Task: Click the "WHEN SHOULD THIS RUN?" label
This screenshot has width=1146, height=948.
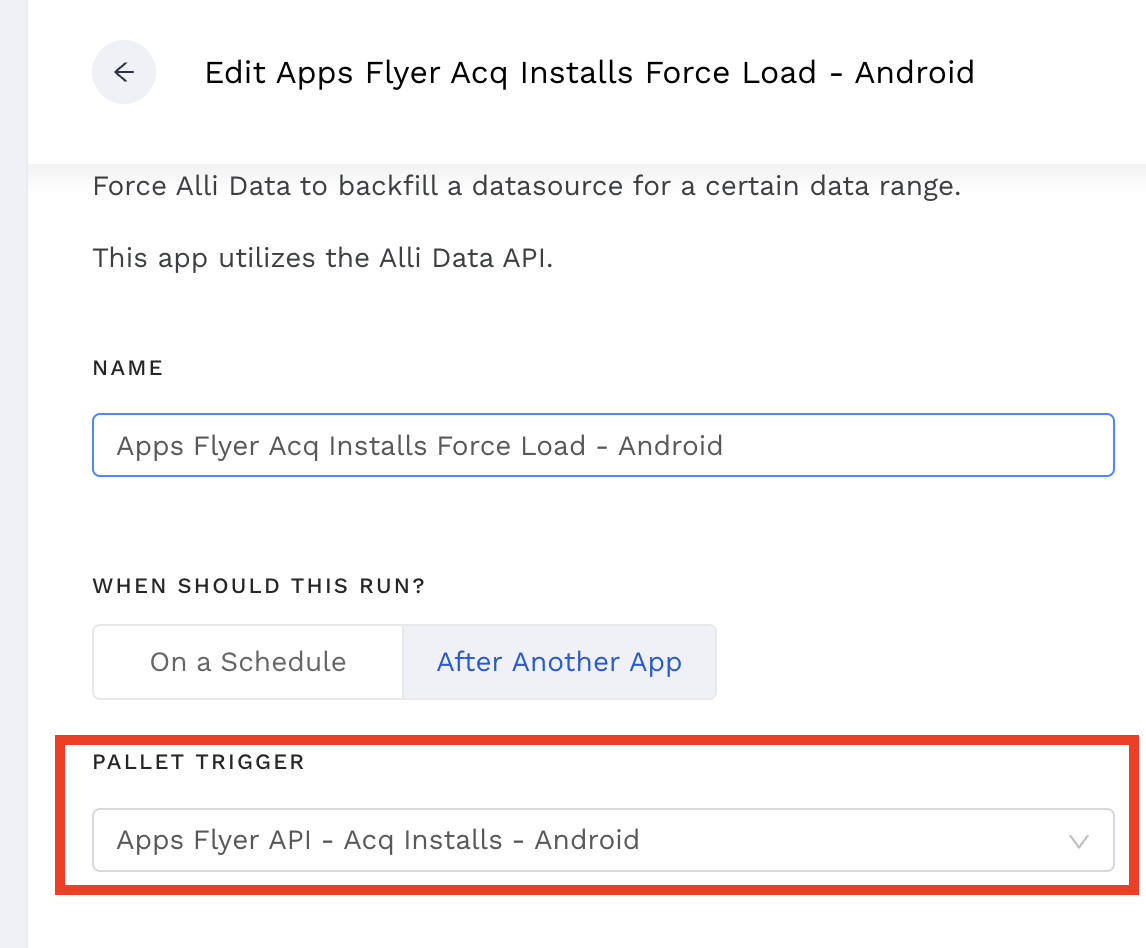Action: (259, 586)
